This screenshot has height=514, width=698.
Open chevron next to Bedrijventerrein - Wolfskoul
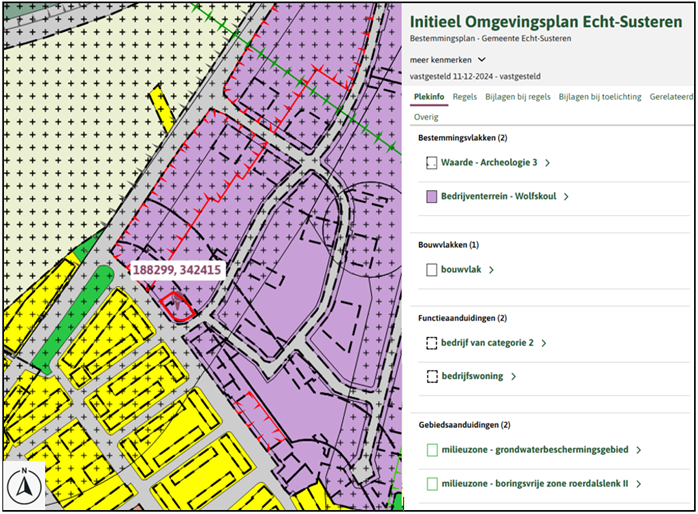(566, 197)
